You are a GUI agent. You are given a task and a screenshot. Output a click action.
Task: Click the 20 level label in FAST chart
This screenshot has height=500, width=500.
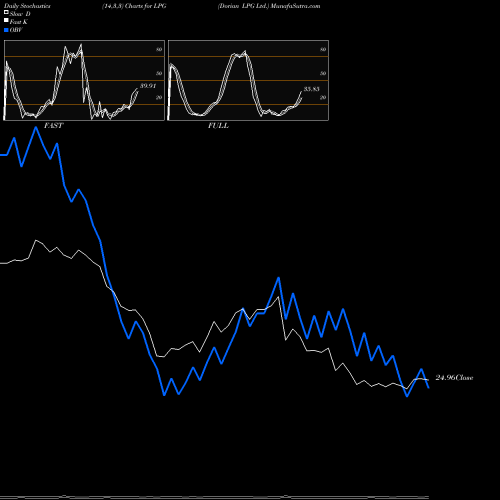click(x=159, y=97)
